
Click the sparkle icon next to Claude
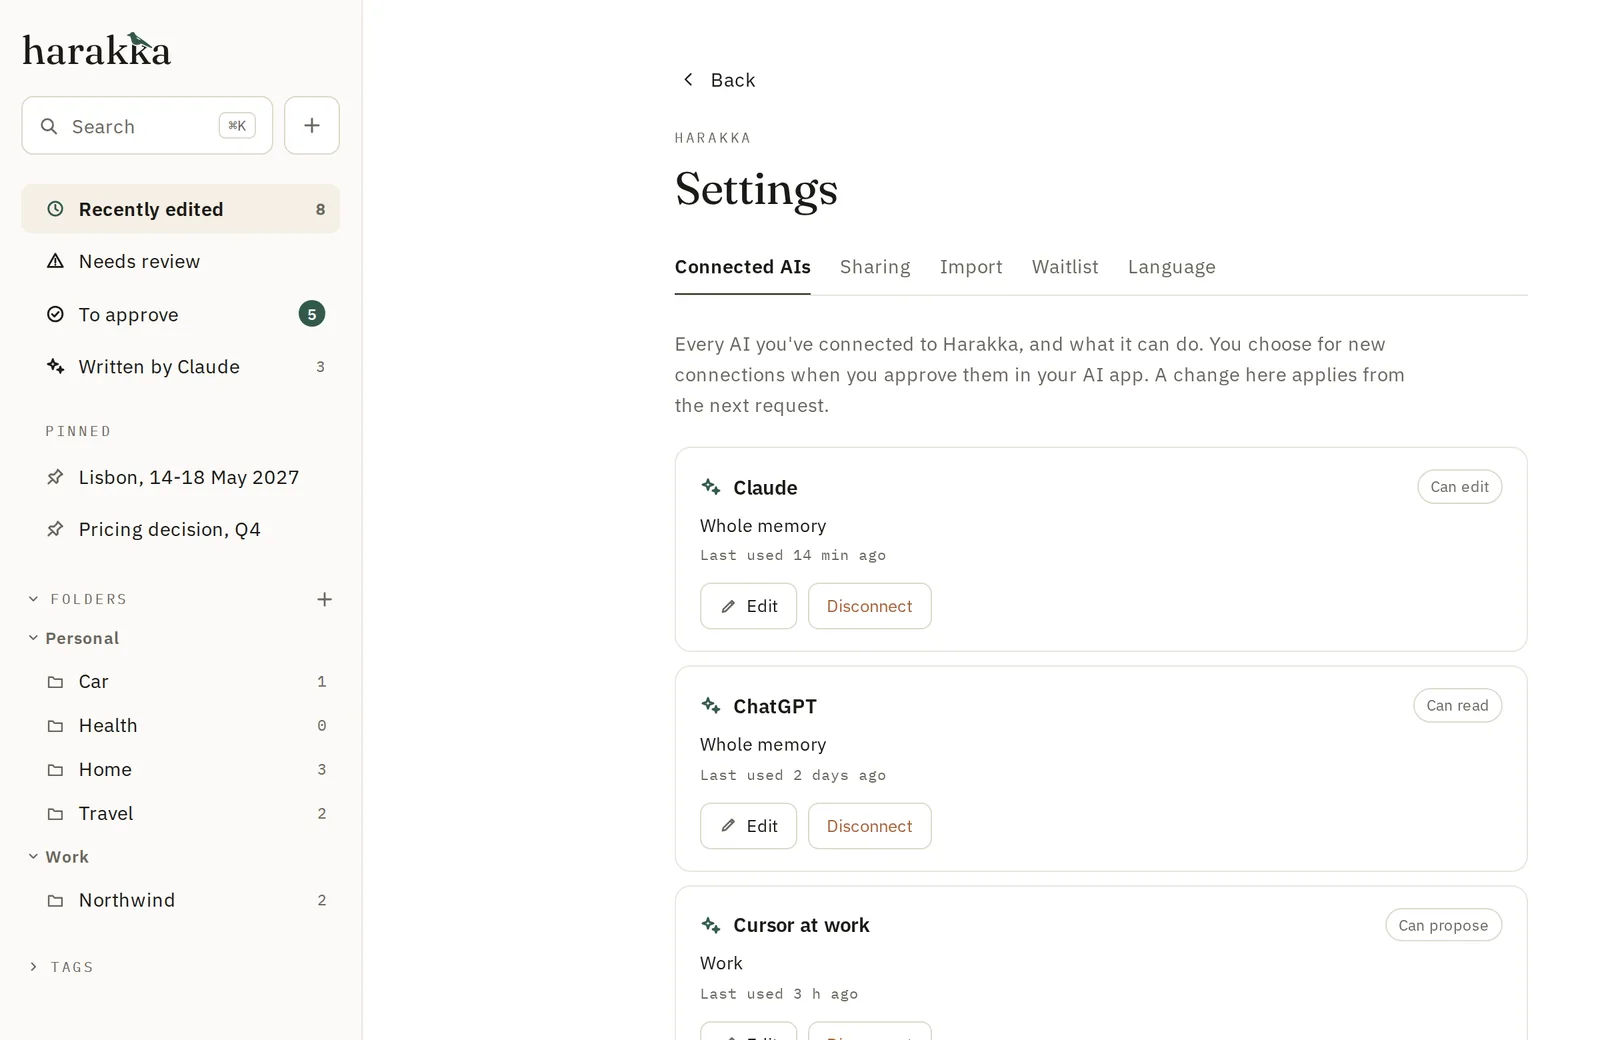pos(711,487)
